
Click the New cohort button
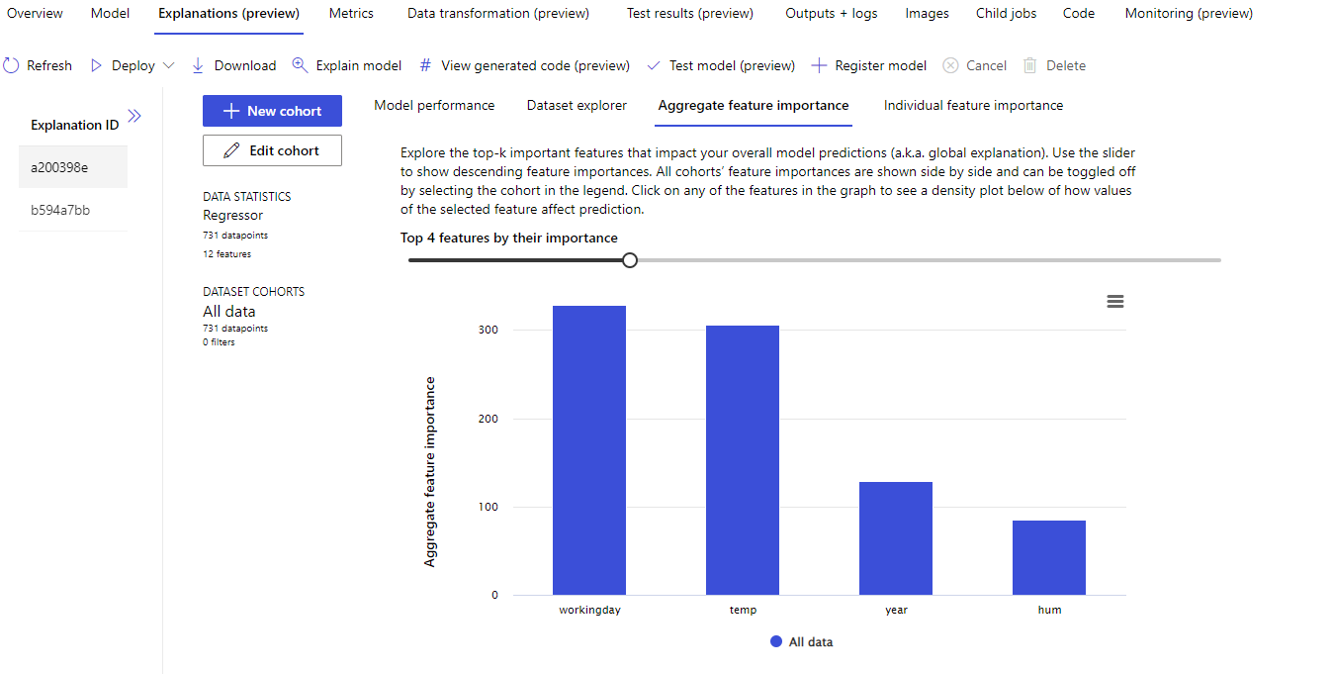[x=272, y=111]
